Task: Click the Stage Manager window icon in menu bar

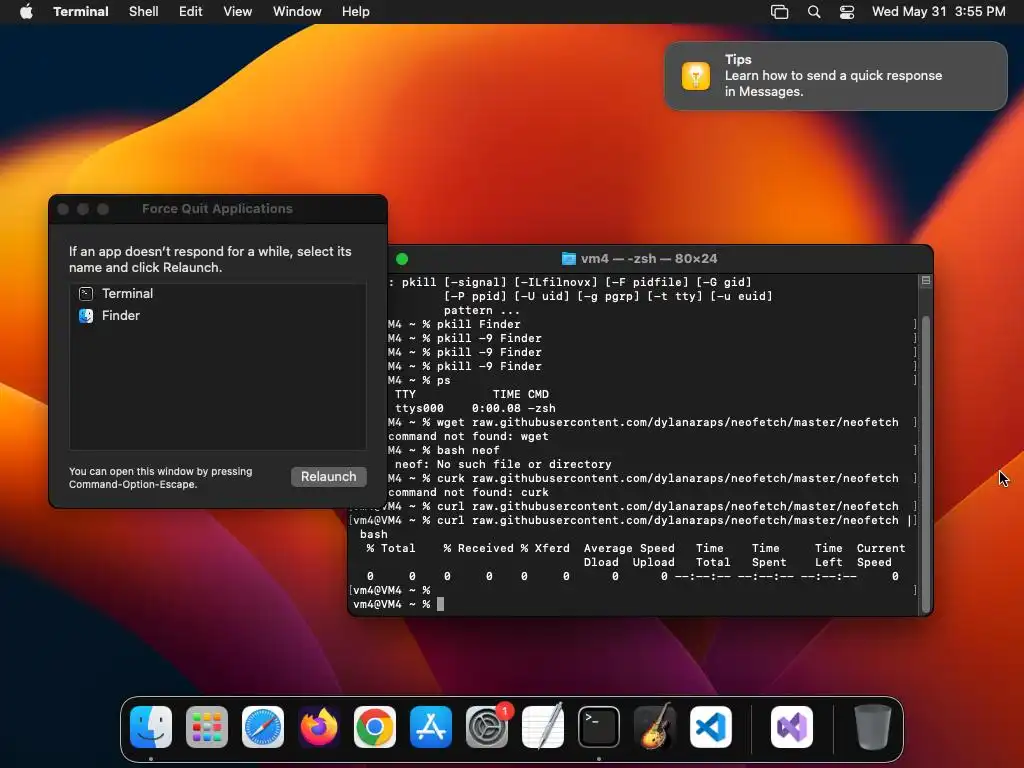Action: (779, 12)
